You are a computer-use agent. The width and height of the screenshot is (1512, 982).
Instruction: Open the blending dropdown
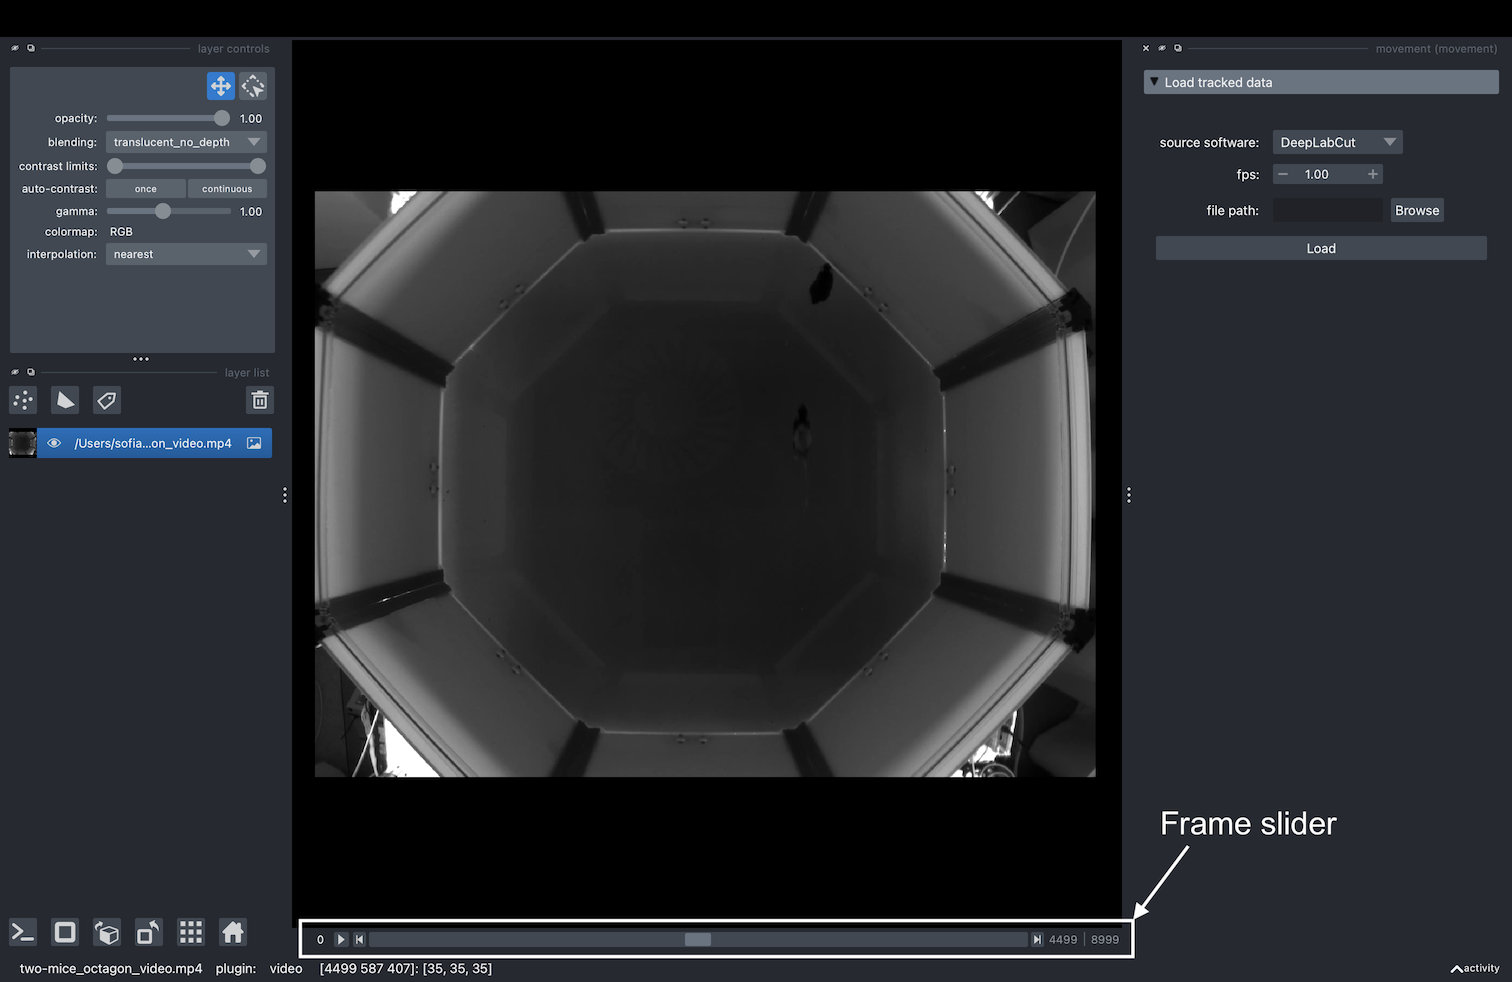coord(185,141)
